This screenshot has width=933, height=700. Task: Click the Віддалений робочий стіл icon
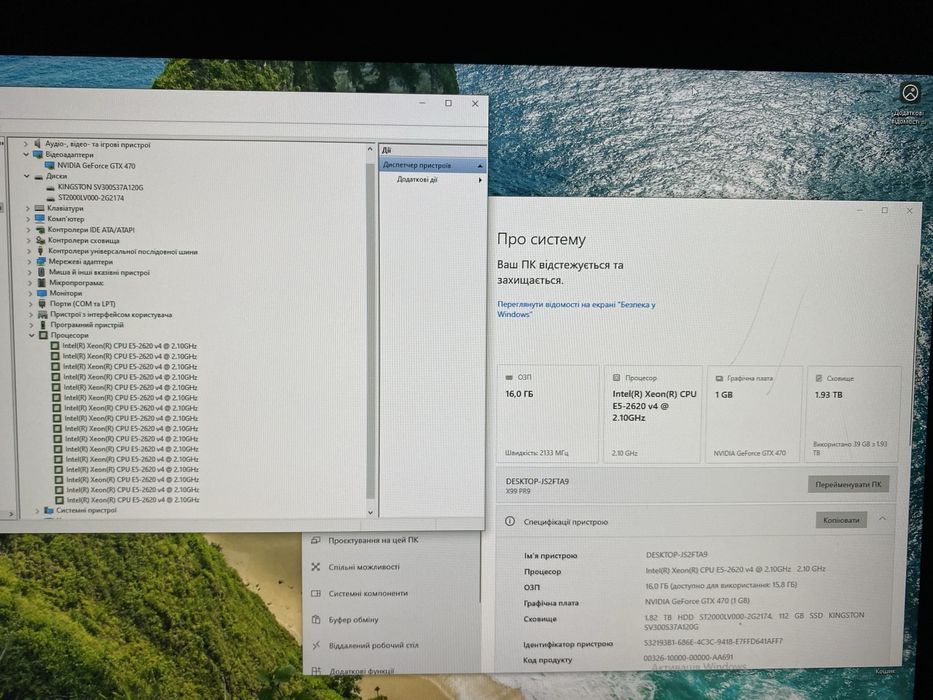(x=316, y=645)
